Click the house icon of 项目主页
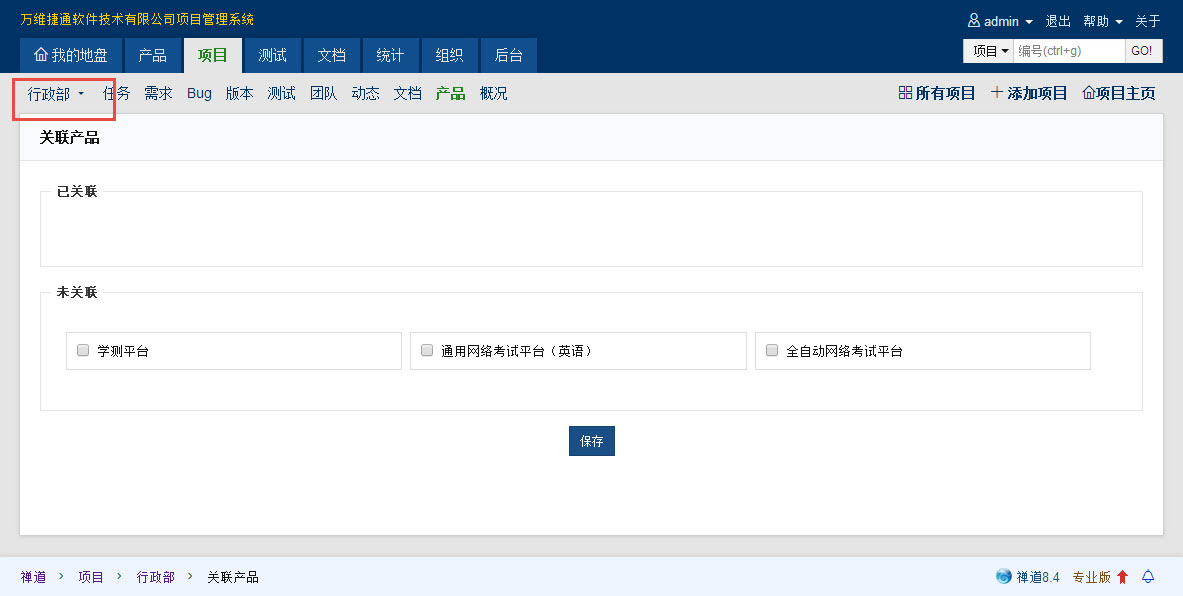This screenshot has width=1183, height=596. pos(1089,93)
